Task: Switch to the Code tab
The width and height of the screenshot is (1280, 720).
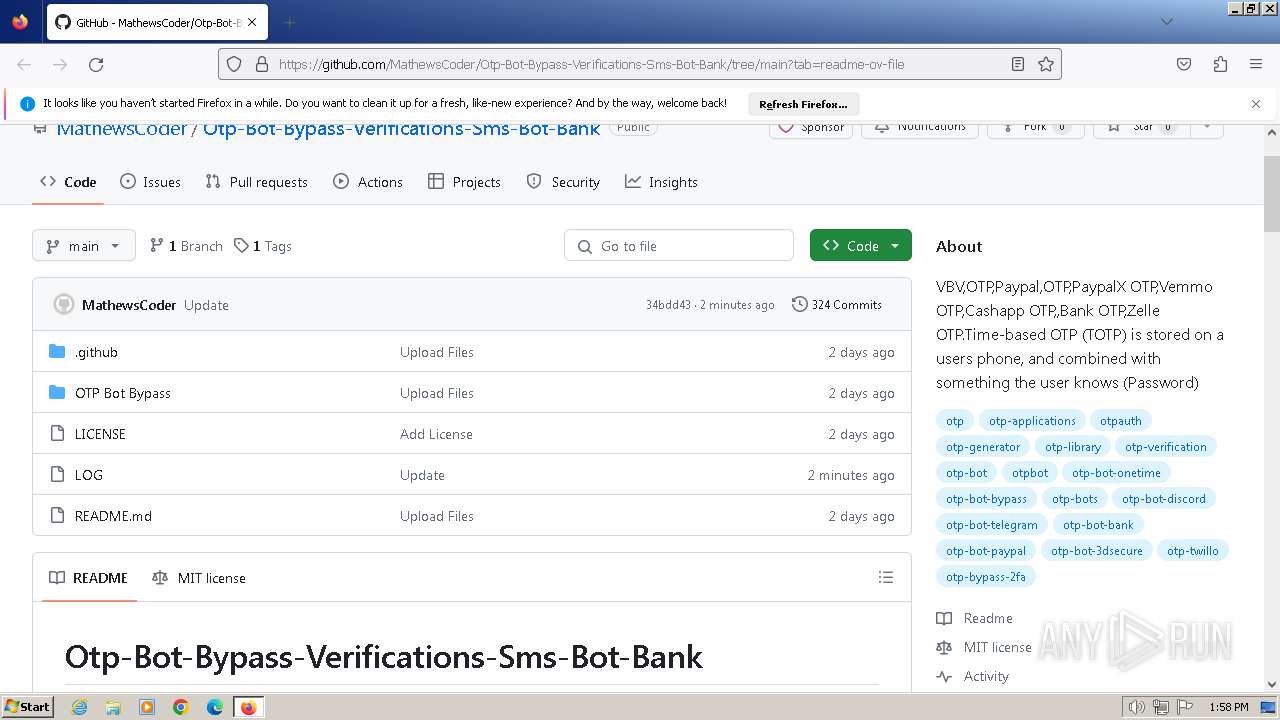Action: 68,182
